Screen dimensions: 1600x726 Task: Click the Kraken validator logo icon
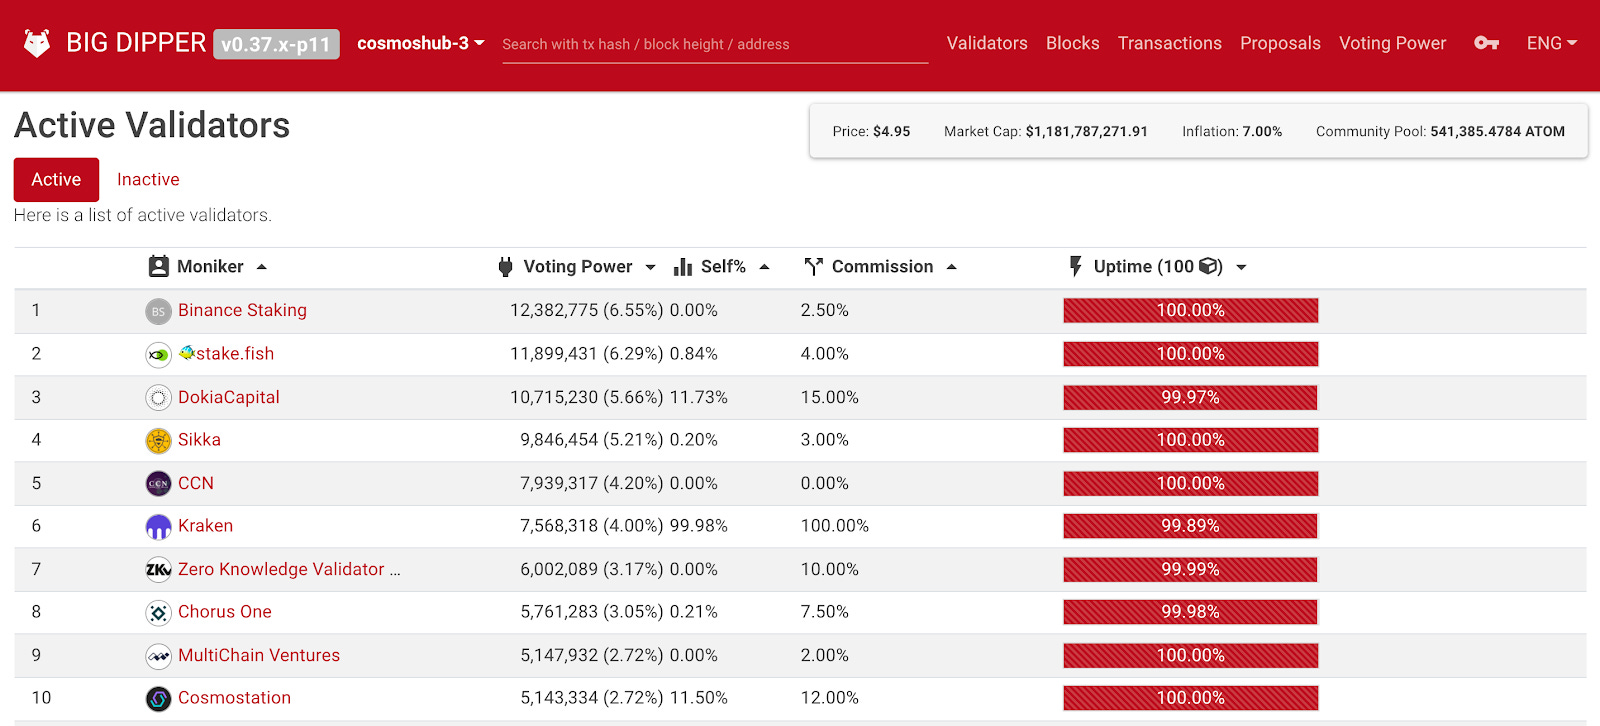(158, 526)
